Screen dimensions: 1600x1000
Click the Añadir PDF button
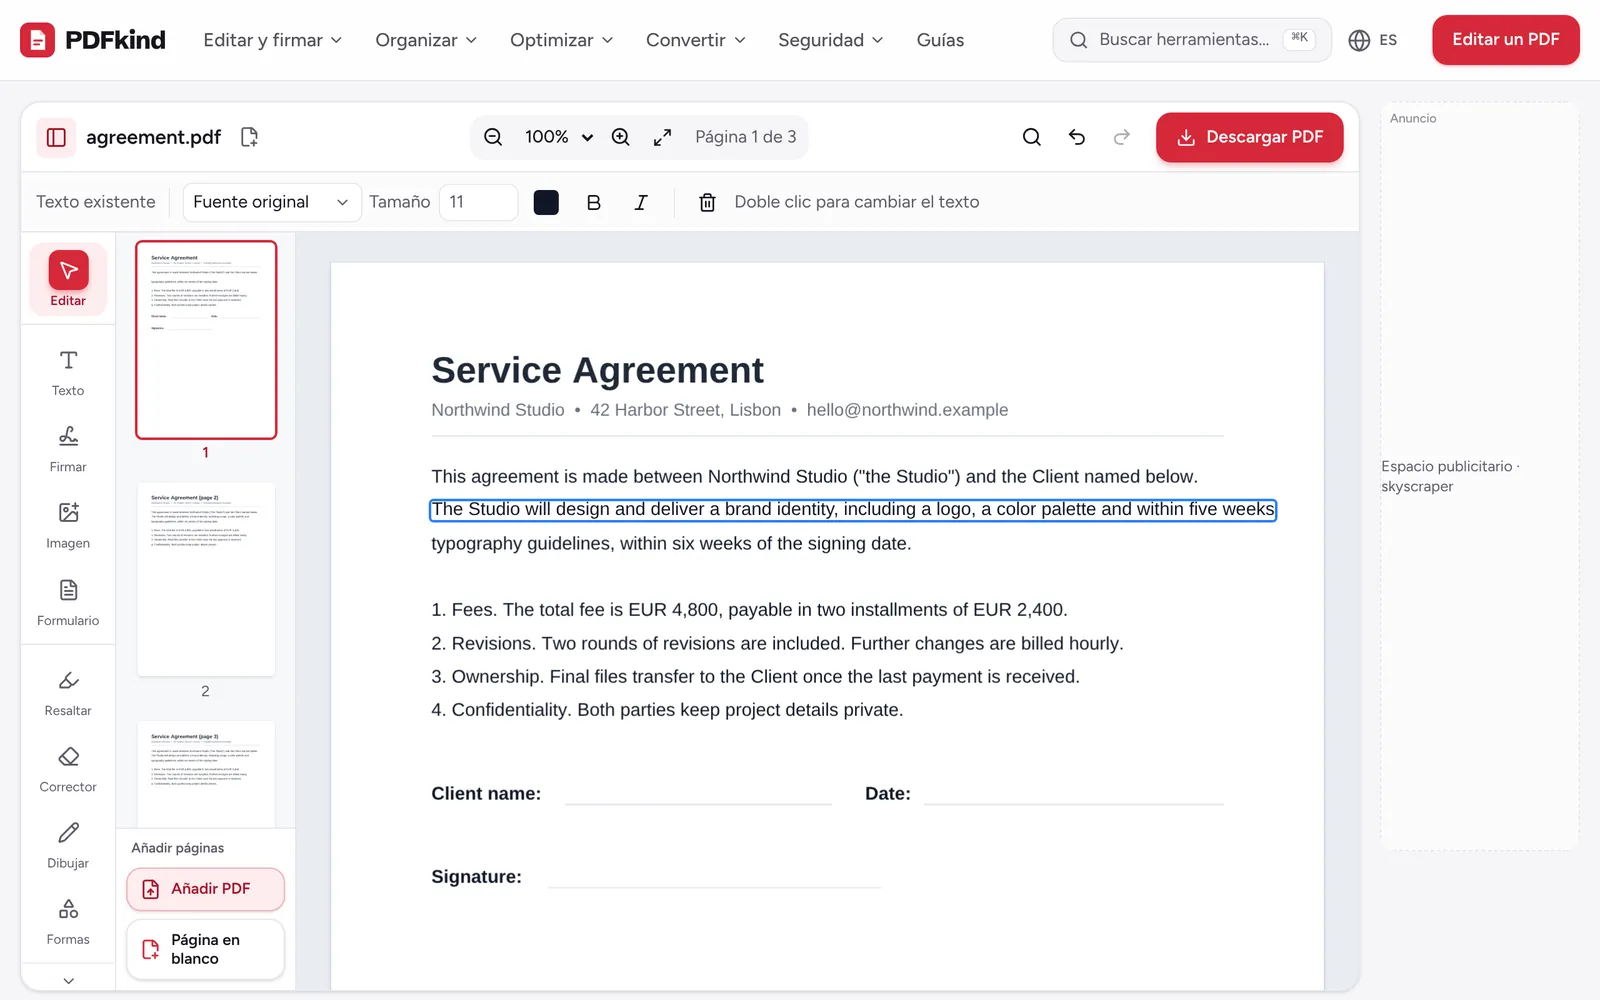[x=205, y=889]
